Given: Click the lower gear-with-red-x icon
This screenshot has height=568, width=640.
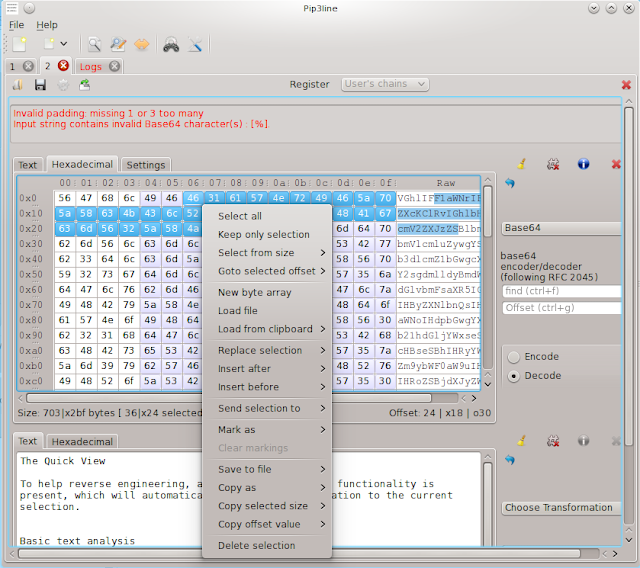Looking at the screenshot, I should click(x=553, y=441).
